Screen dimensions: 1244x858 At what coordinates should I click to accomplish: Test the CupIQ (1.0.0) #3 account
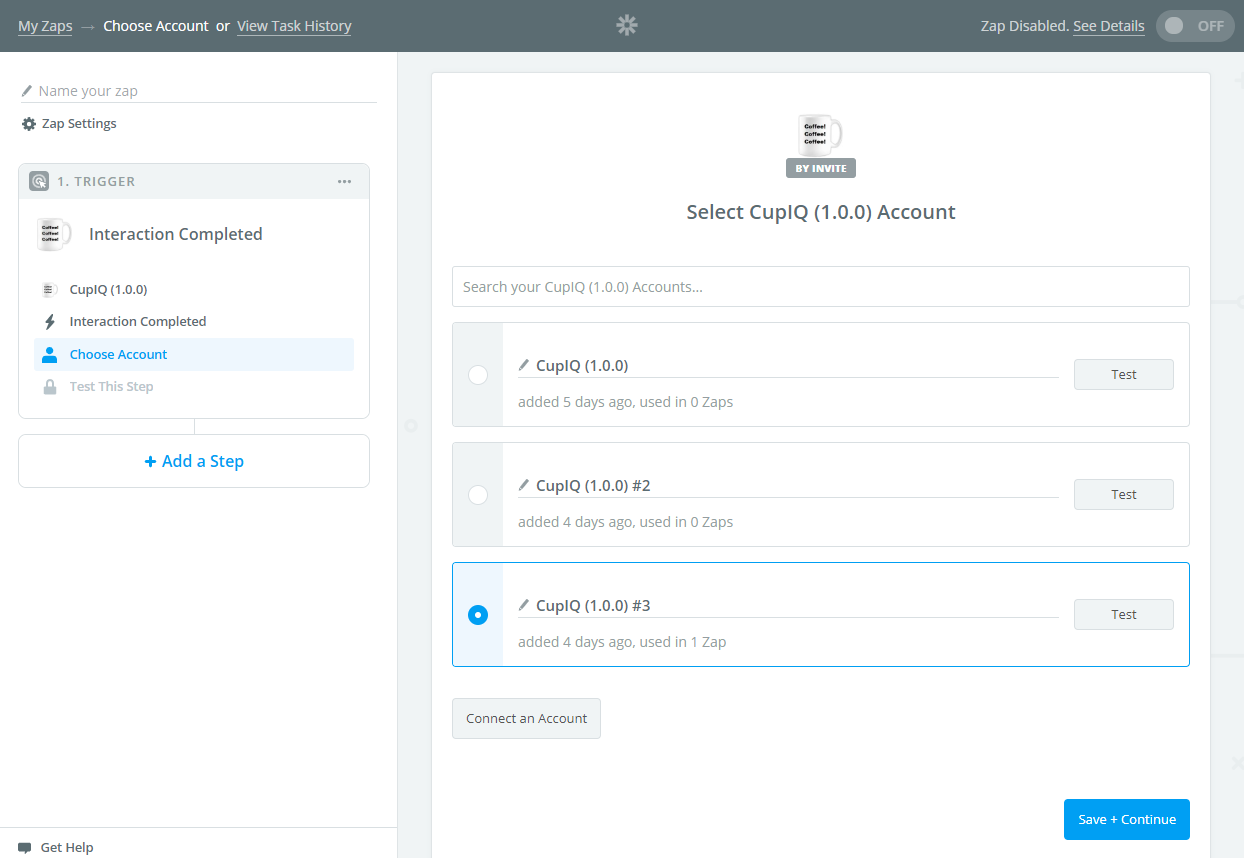[1124, 614]
